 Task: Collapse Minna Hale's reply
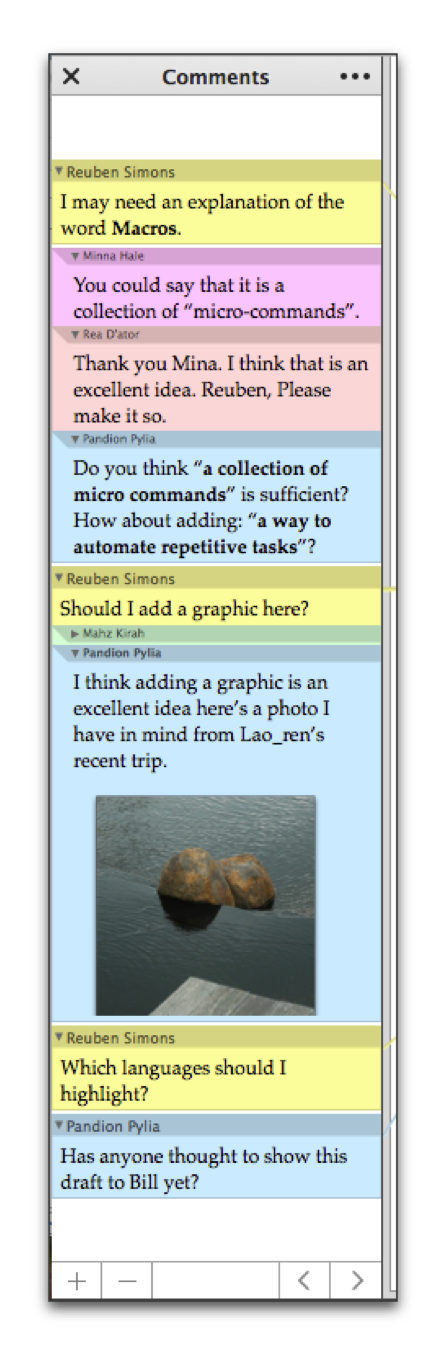click(x=76, y=256)
